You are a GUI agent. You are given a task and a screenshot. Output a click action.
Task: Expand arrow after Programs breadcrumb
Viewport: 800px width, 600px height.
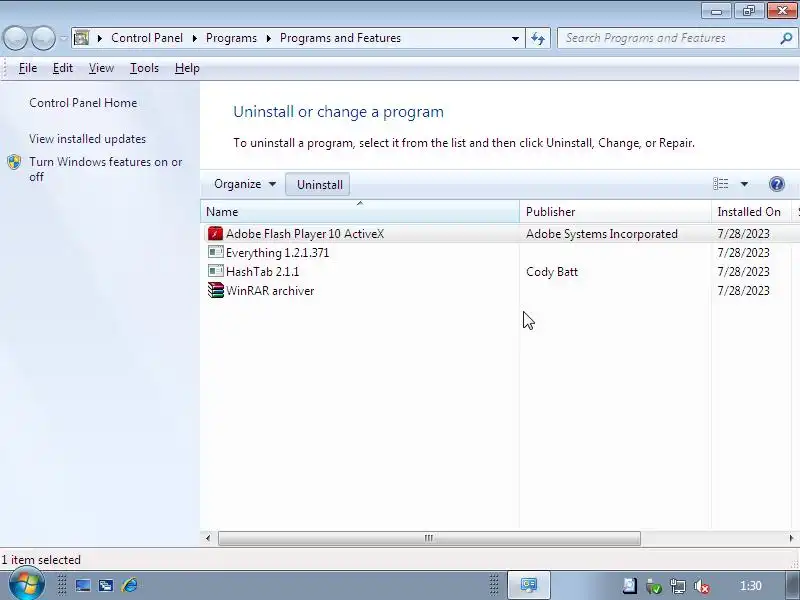(x=269, y=38)
